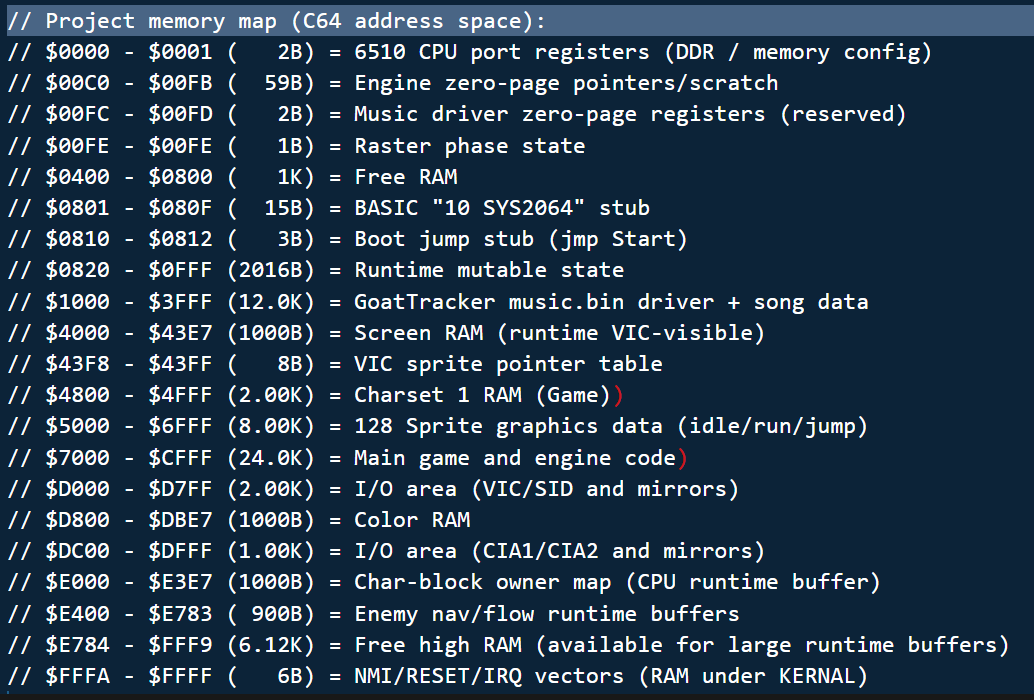Click the 'Color RAM' comment text
The image size is (1034, 700).
tap(412, 519)
